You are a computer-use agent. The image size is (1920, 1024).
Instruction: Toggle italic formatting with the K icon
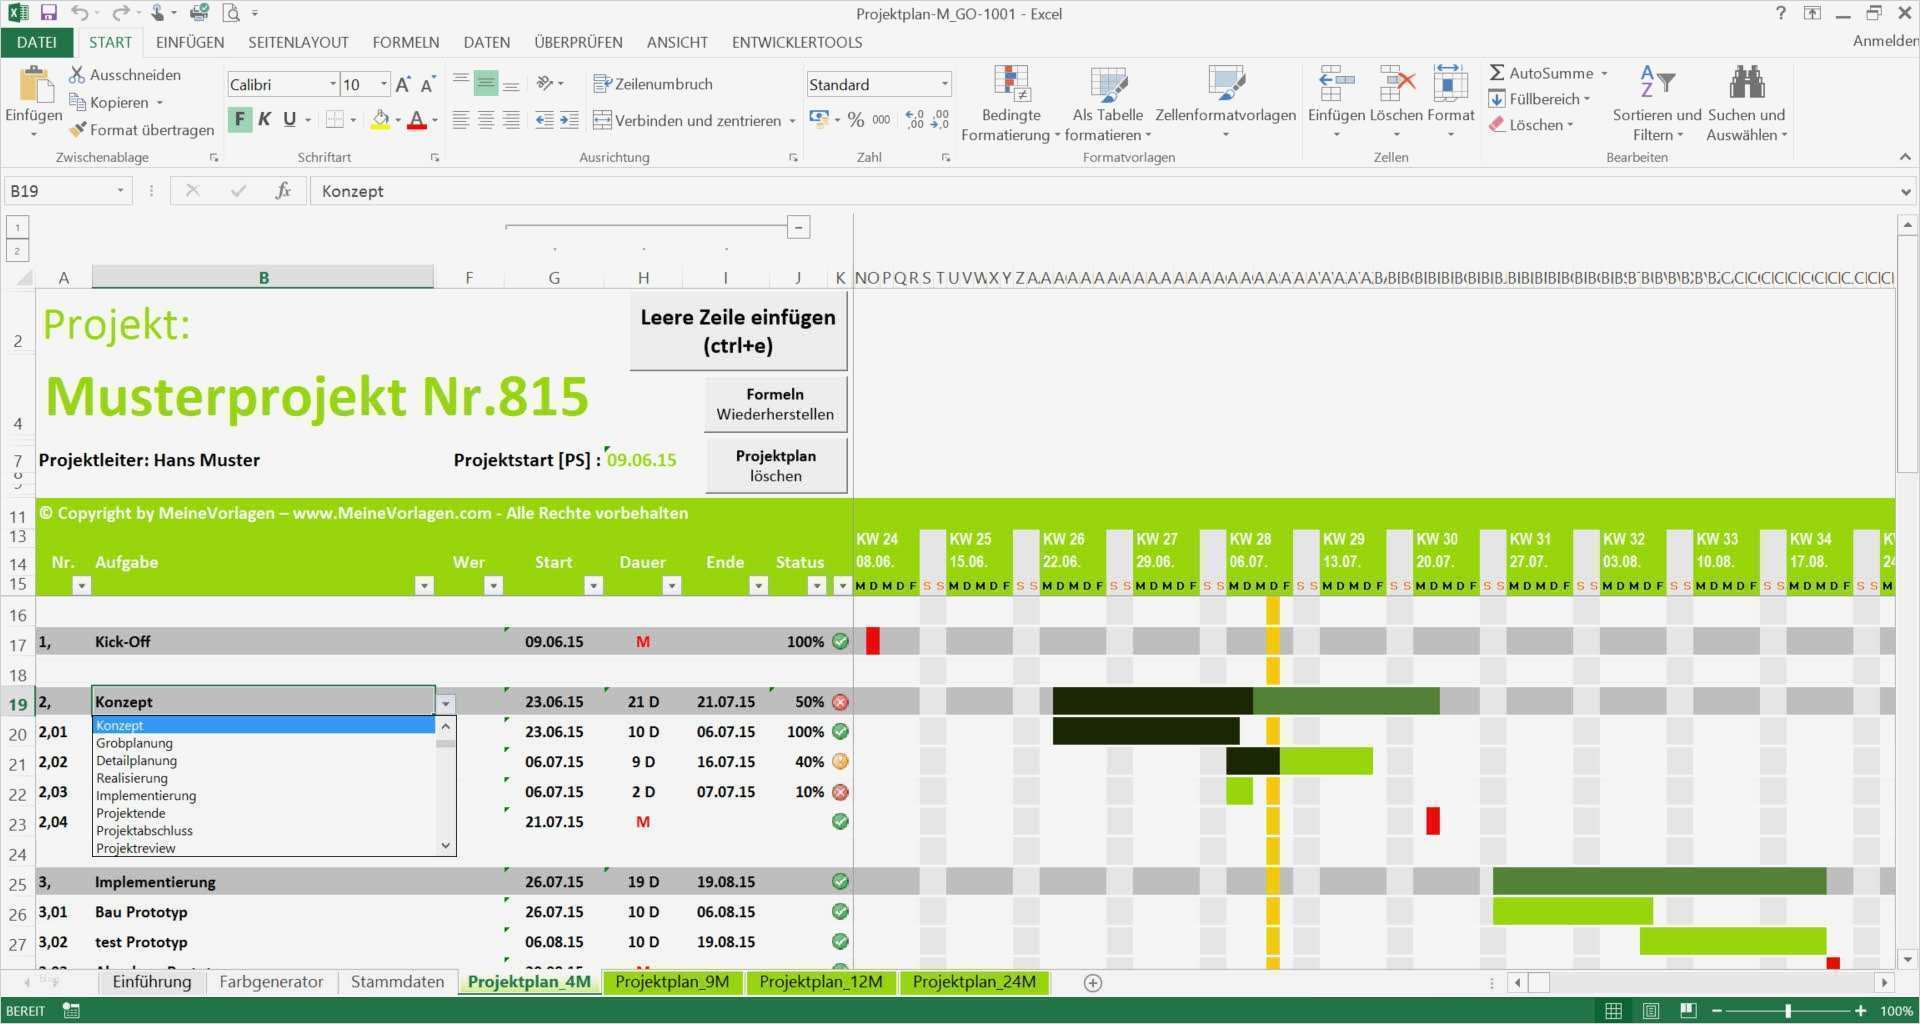pyautogui.click(x=264, y=118)
